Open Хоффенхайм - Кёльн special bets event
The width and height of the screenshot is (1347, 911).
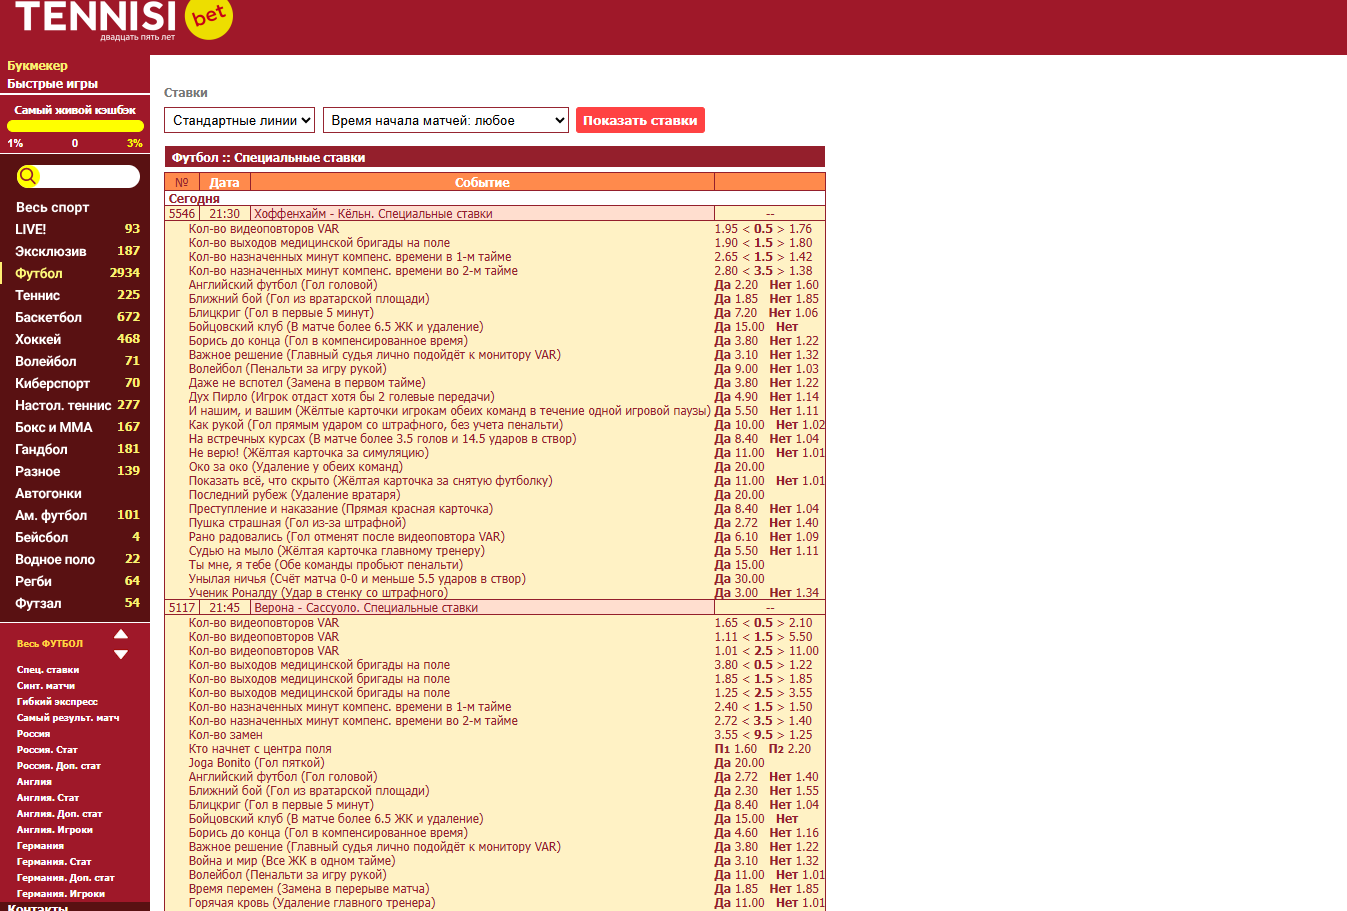[373, 214]
